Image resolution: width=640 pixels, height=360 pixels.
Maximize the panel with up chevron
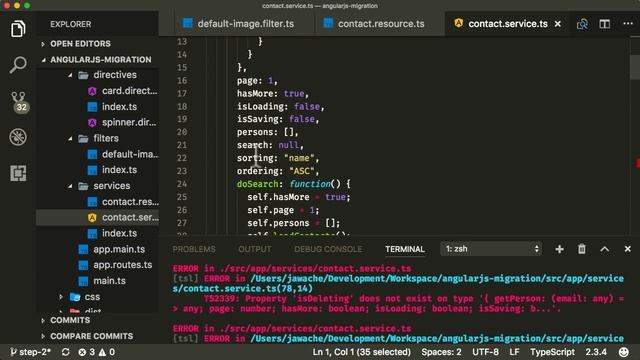tap(604, 249)
